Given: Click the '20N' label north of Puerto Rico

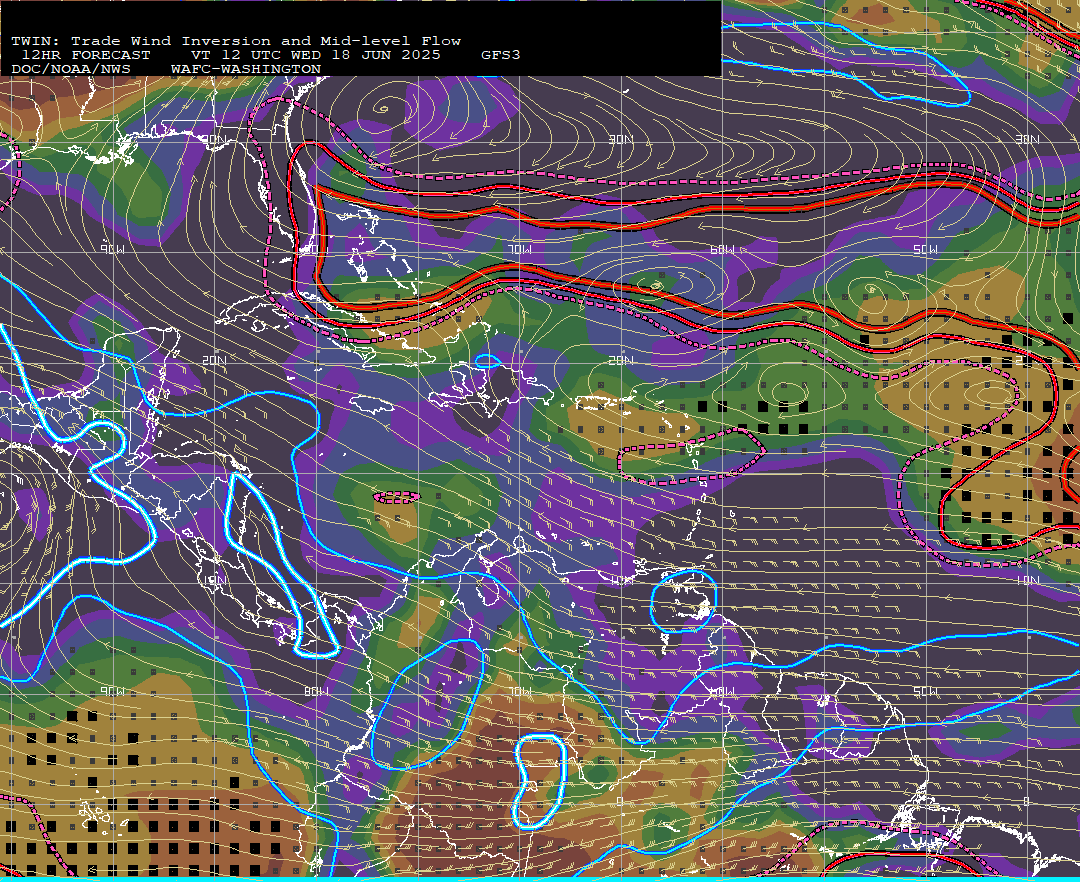Looking at the screenshot, I should [x=621, y=360].
